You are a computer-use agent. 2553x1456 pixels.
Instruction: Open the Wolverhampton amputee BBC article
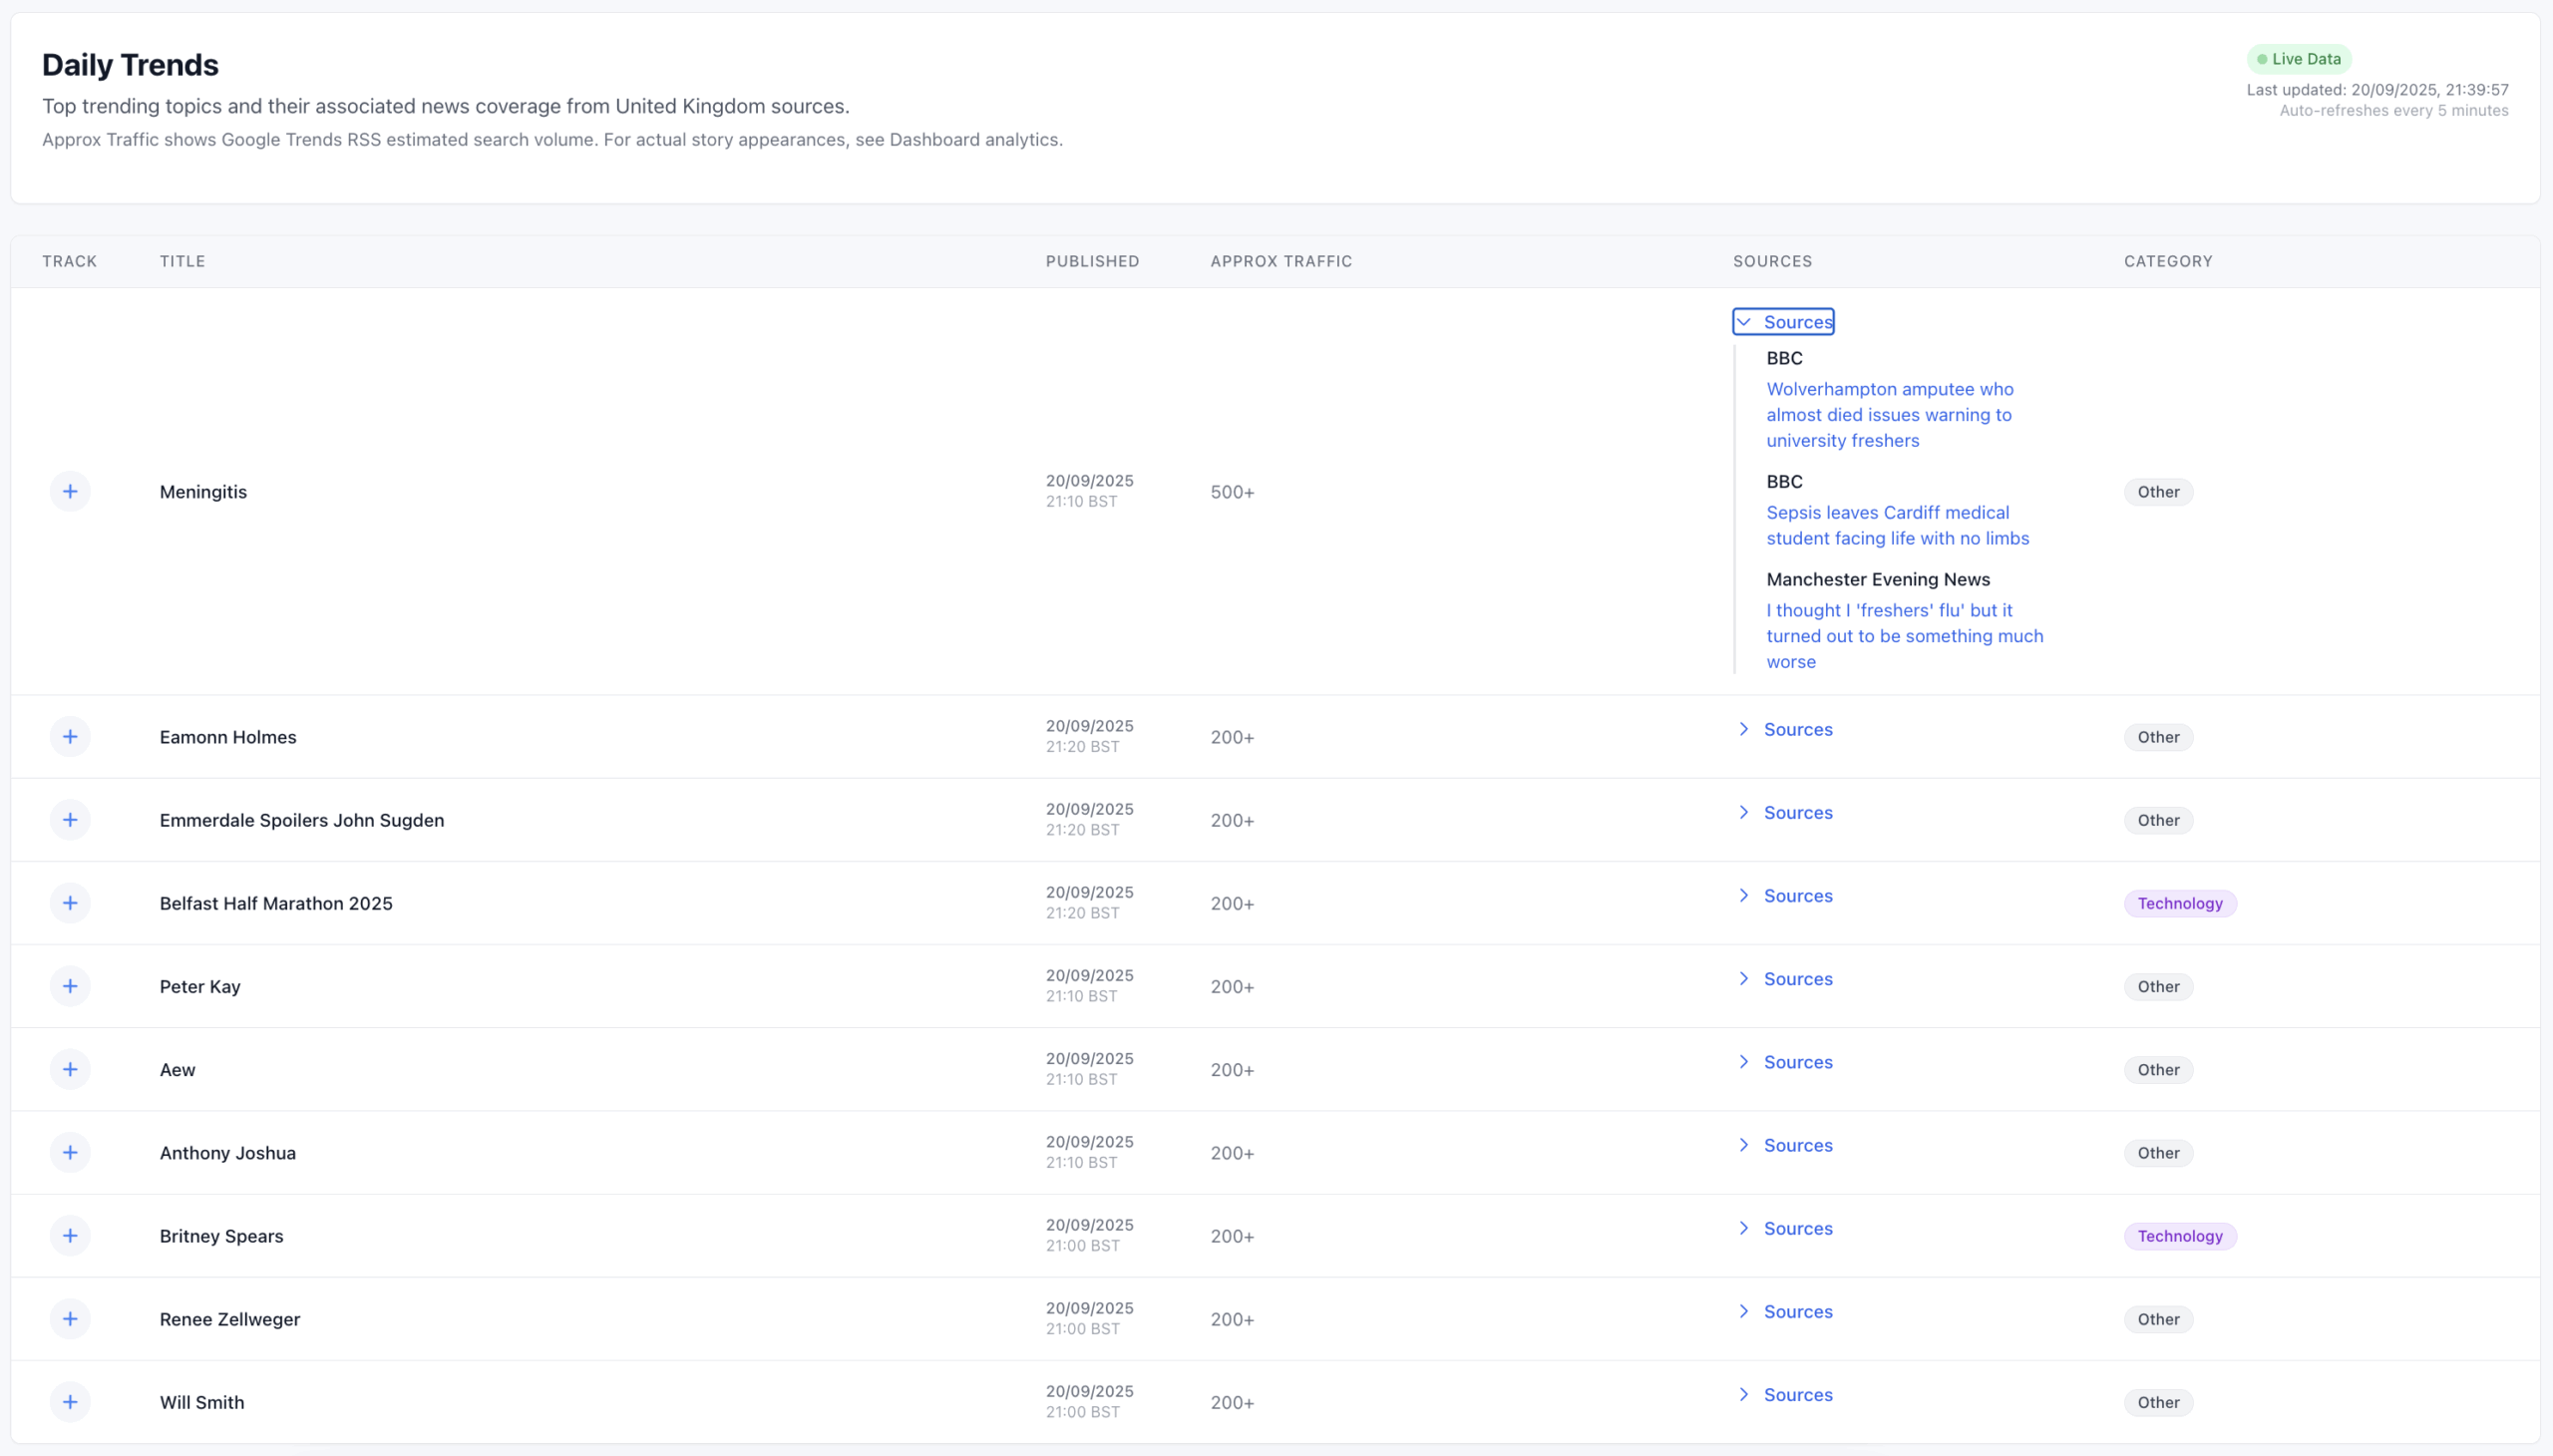coord(1889,414)
